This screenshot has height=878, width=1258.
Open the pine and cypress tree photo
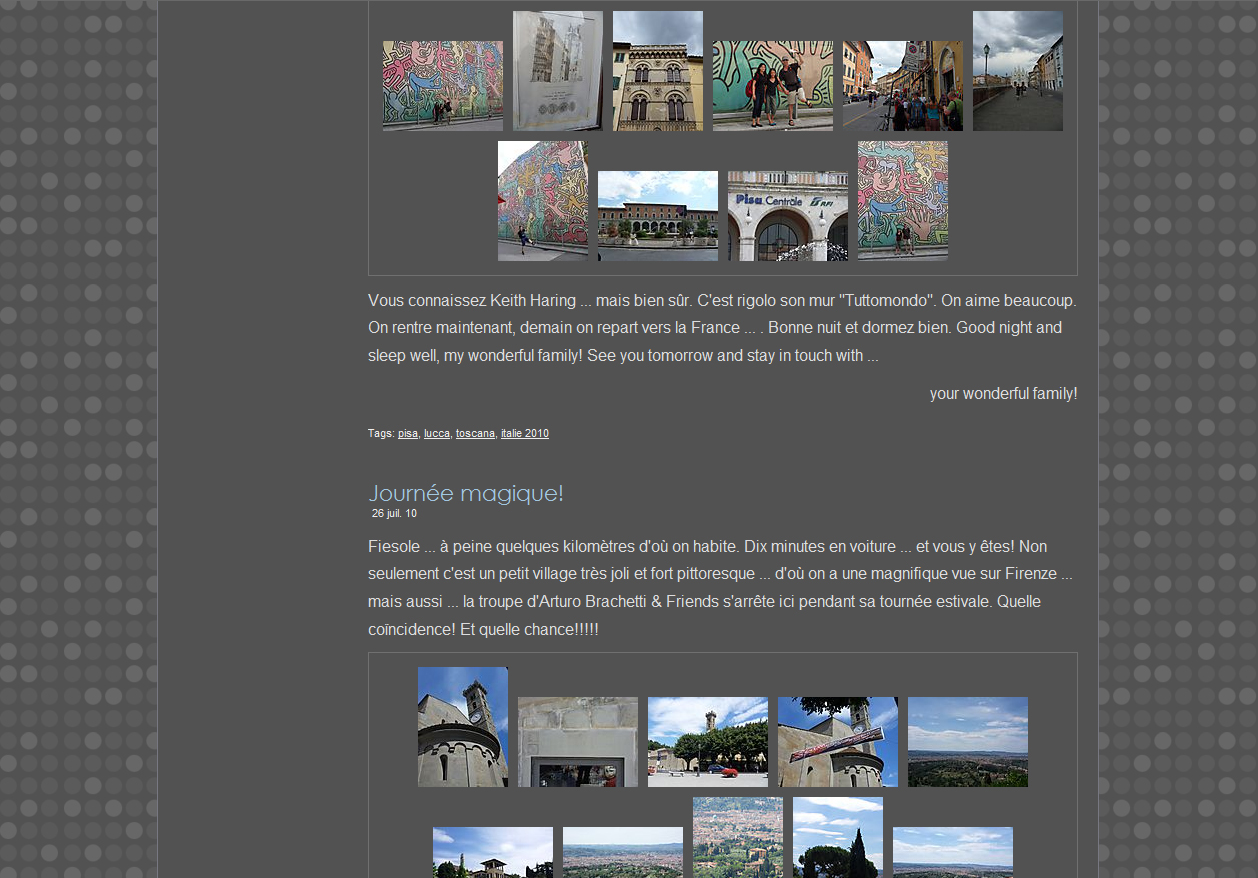pos(837,838)
